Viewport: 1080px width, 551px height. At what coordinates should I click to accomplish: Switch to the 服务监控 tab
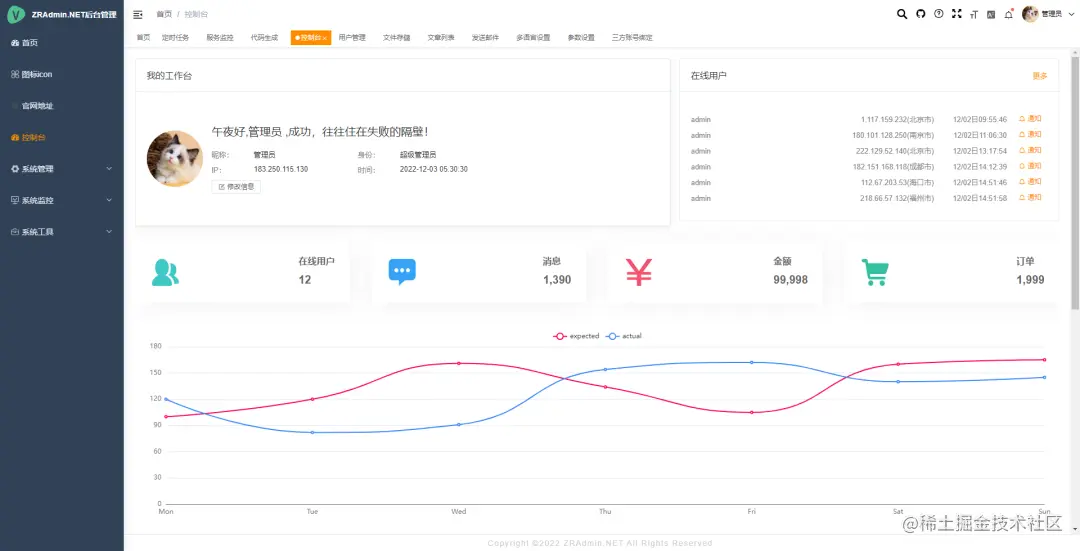click(x=220, y=38)
